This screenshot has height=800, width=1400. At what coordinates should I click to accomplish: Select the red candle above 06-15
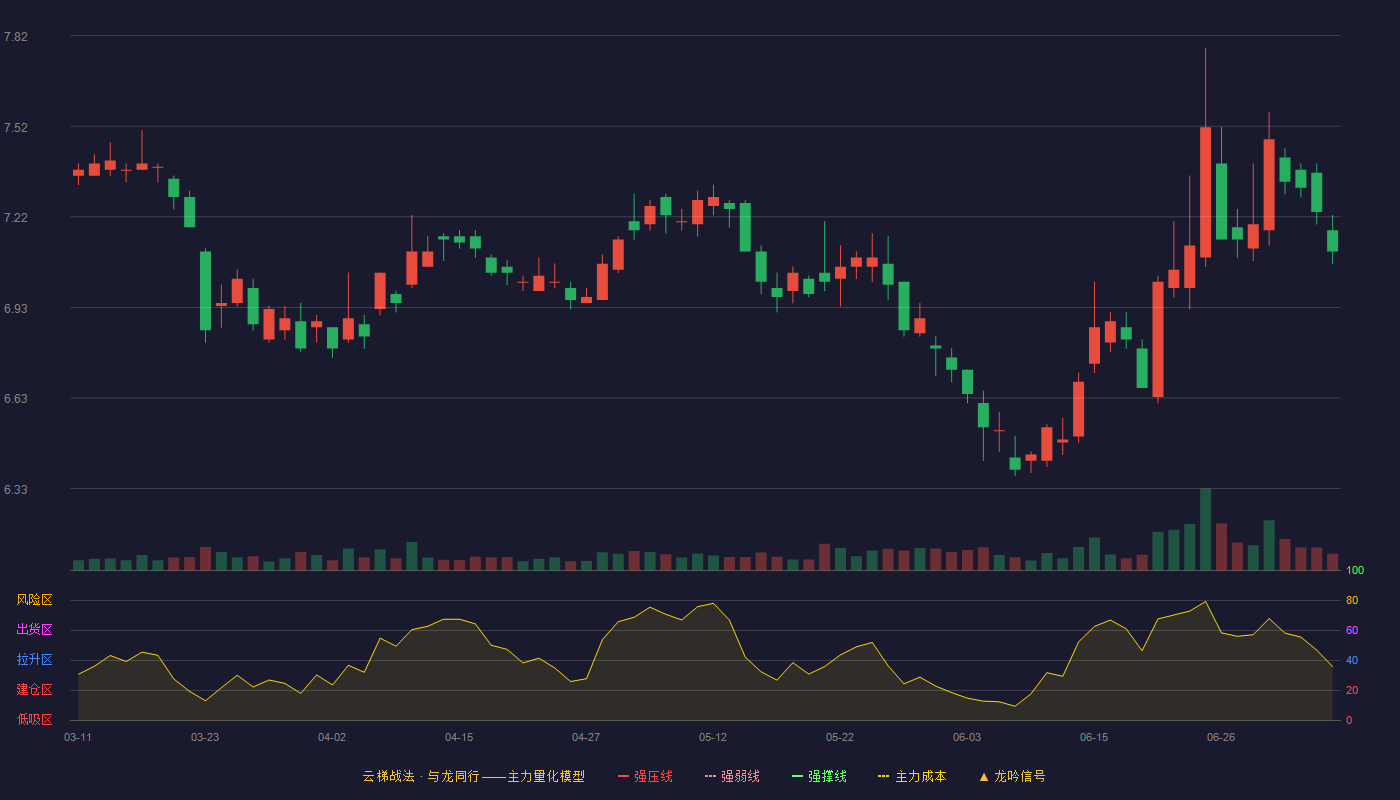1094,345
